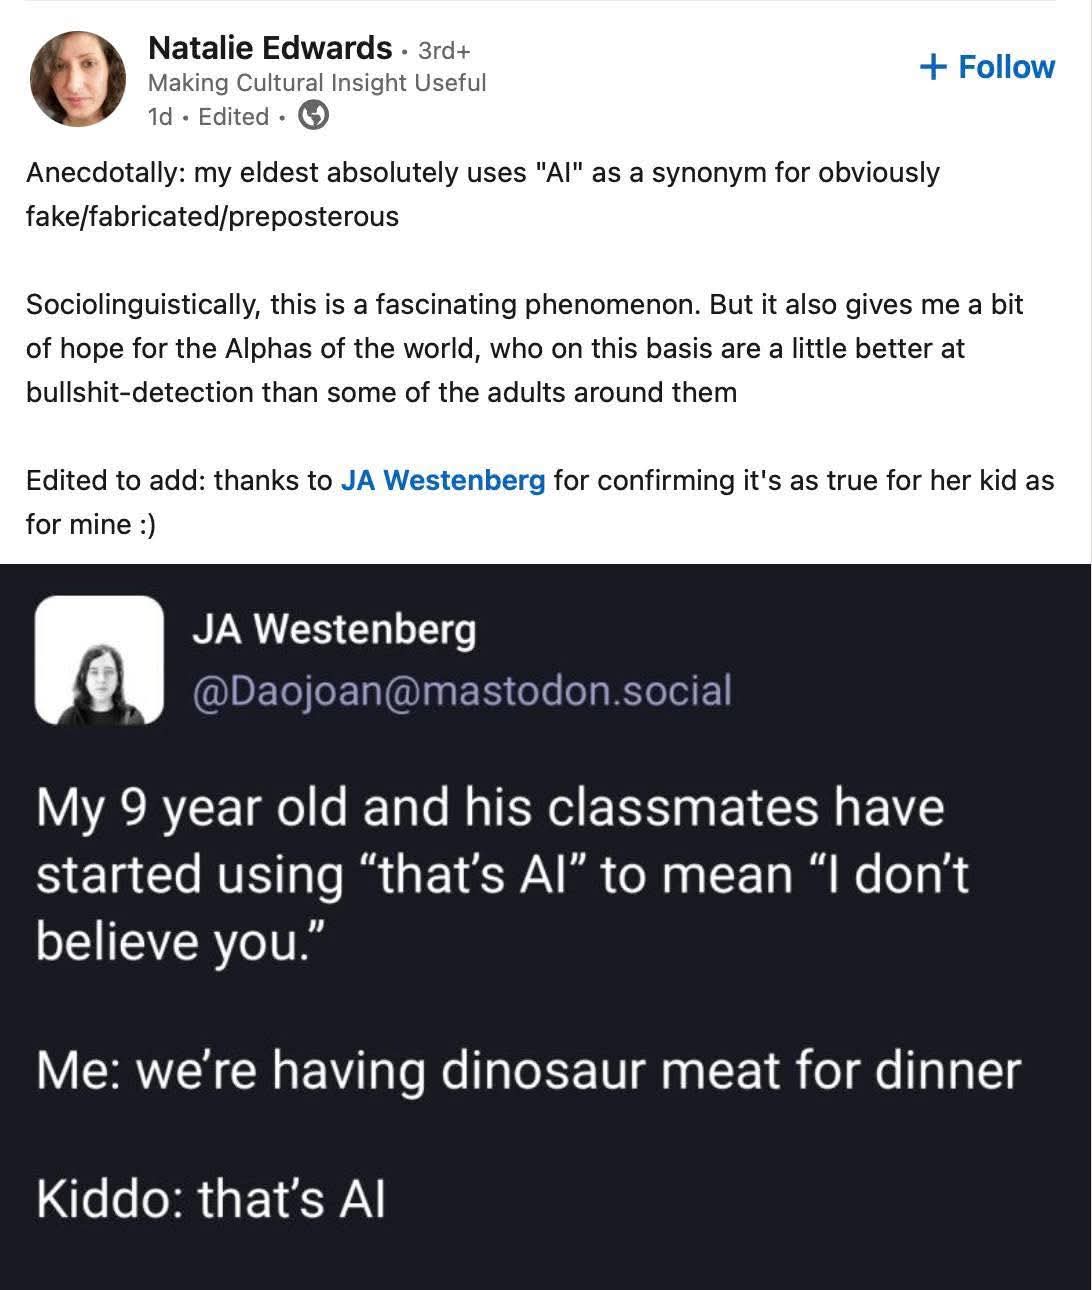1092x1290 pixels.
Task: Click the "fake/fabricated/preposterous" text
Action: (x=212, y=217)
